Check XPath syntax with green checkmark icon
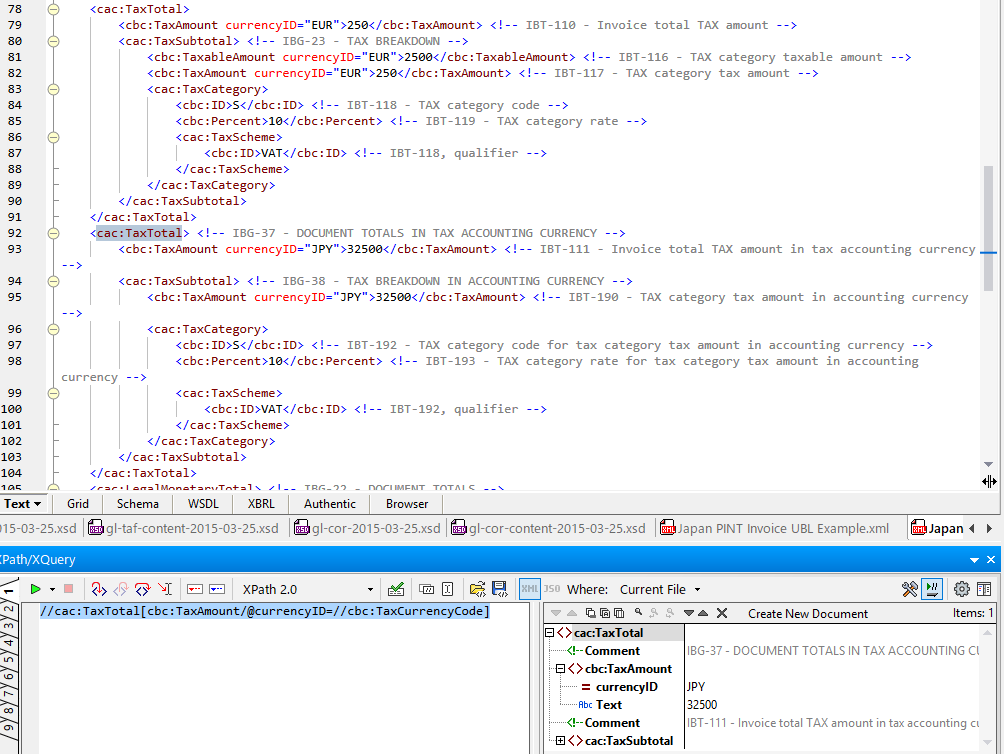This screenshot has height=754, width=1004. tap(396, 589)
